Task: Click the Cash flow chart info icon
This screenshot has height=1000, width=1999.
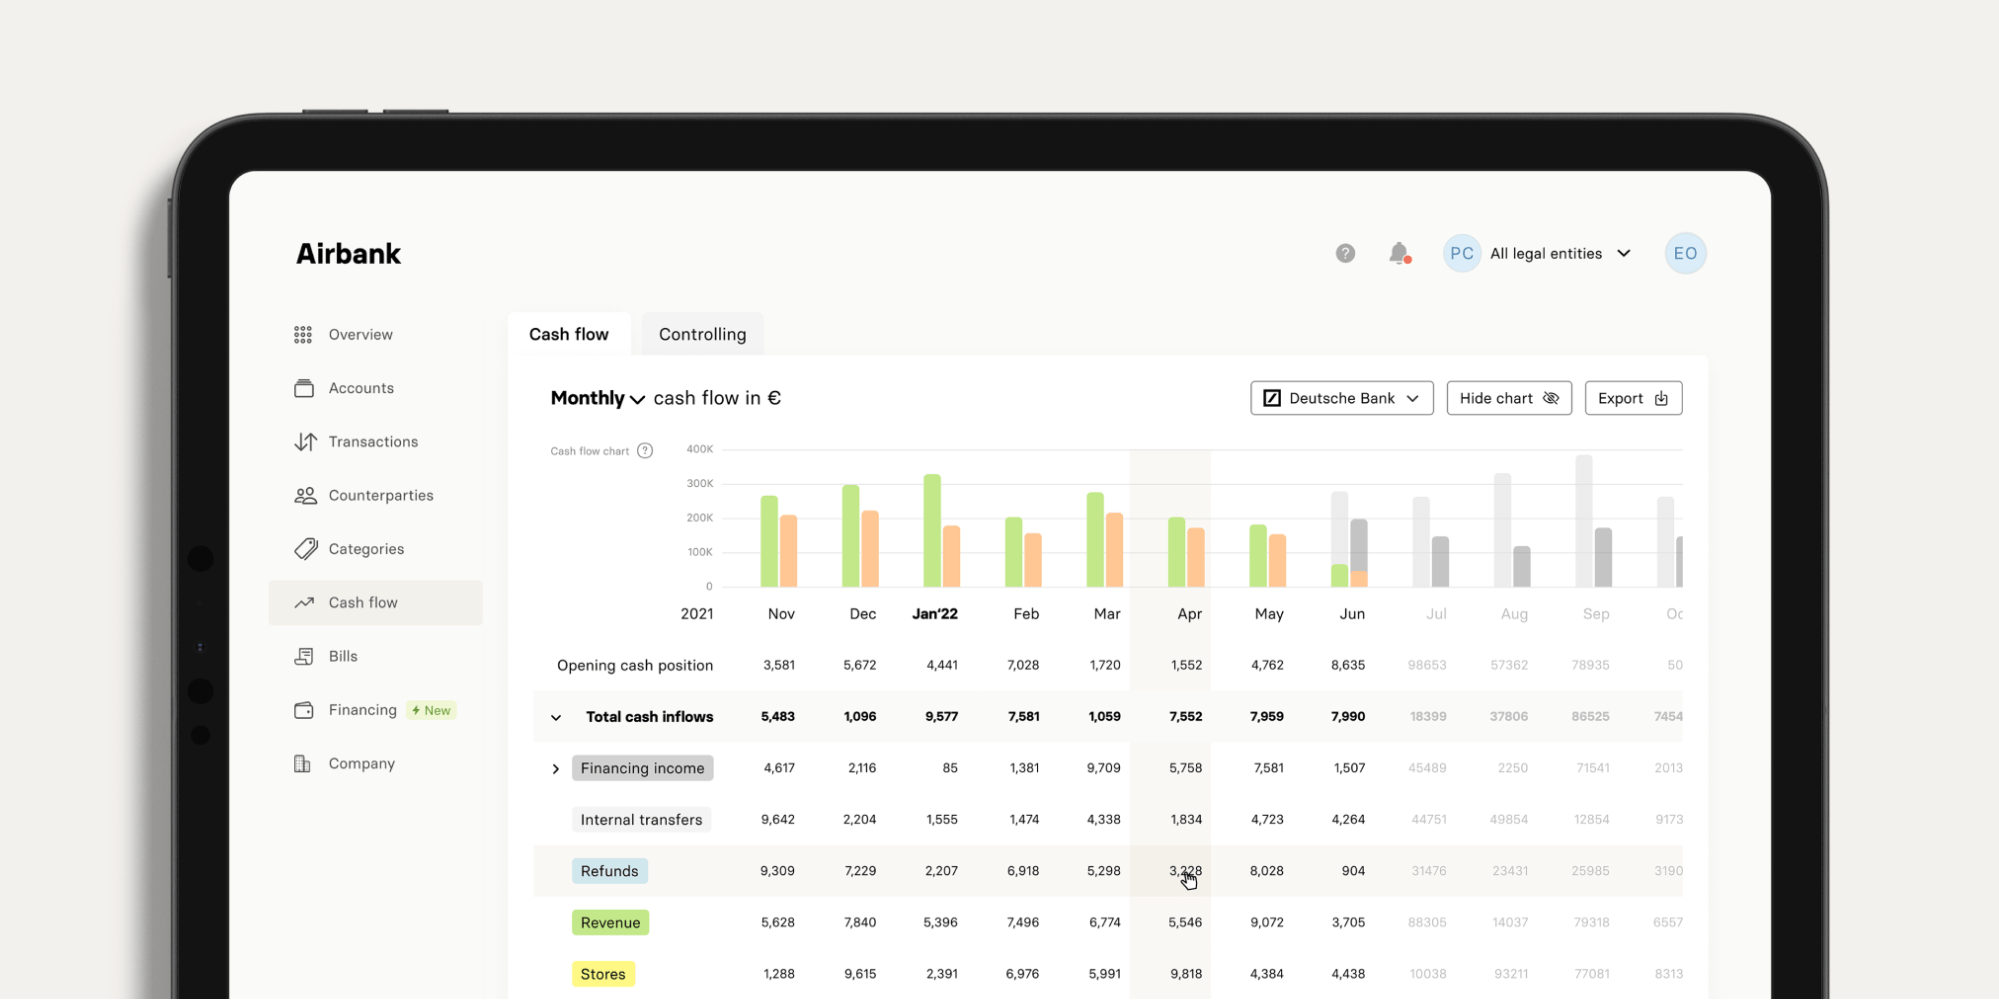Action: (x=645, y=451)
